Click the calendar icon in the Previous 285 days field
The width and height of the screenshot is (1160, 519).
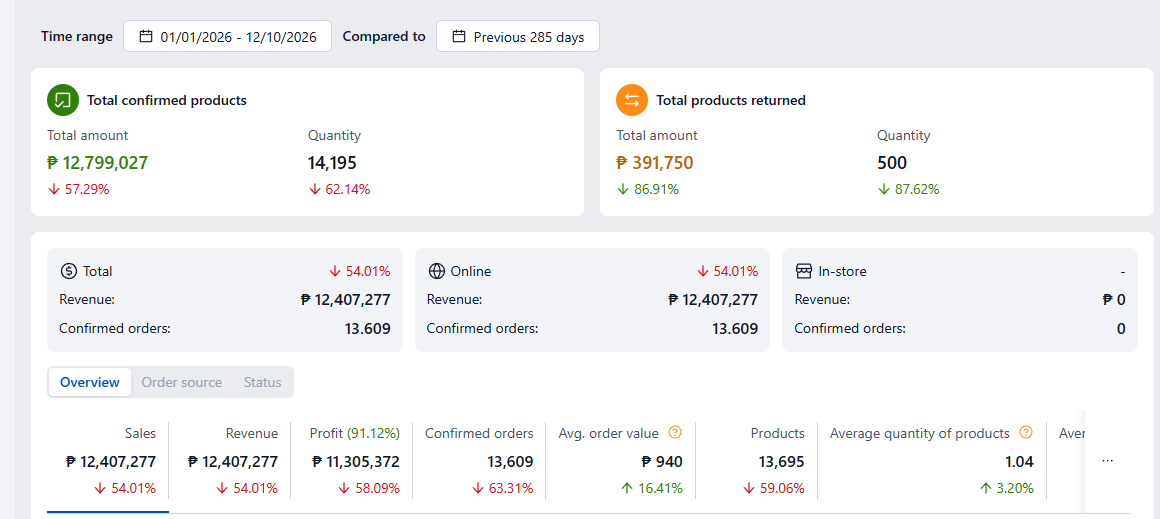[459, 36]
